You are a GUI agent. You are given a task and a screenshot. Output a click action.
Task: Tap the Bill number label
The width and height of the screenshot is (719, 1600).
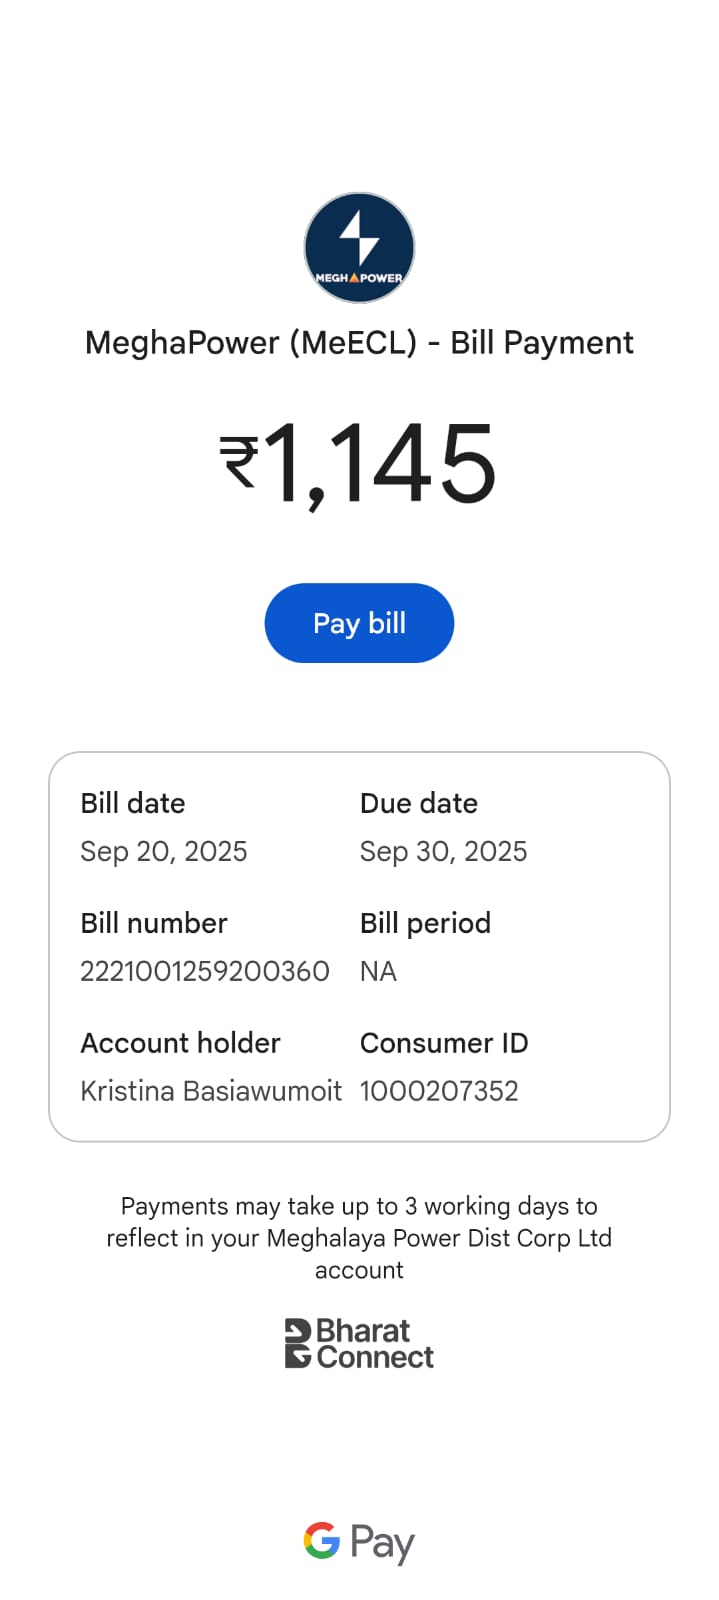pos(154,923)
